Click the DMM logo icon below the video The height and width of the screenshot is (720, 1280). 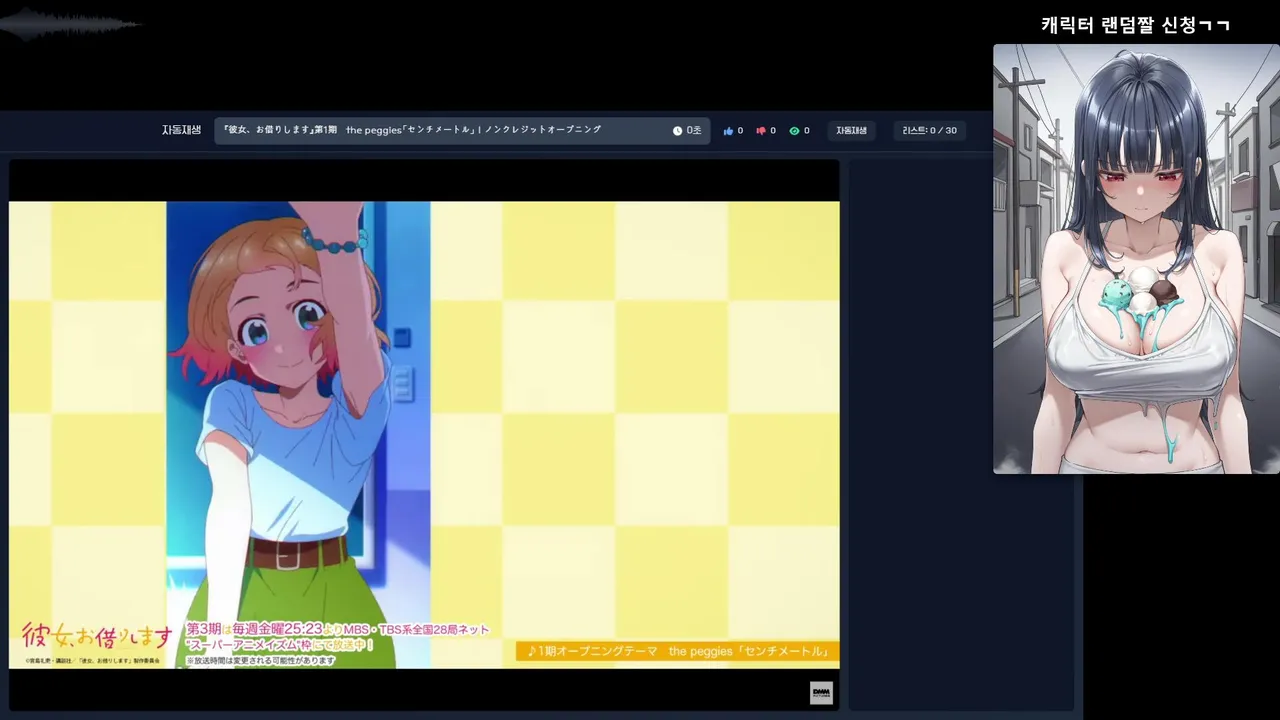click(x=821, y=693)
